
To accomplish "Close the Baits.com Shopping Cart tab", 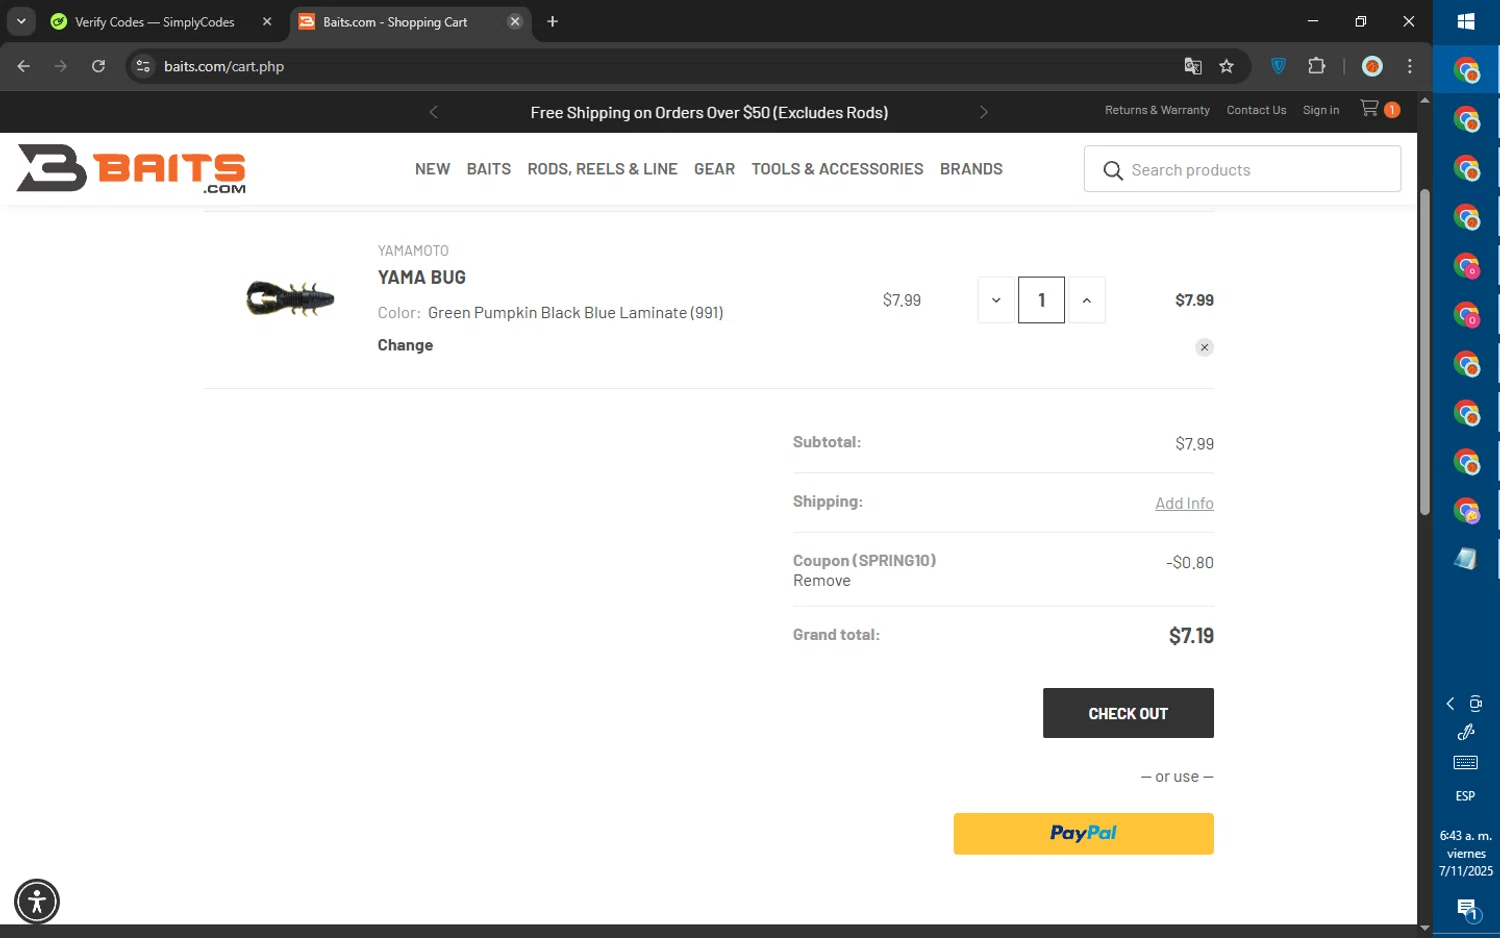I will pyautogui.click(x=514, y=21).
